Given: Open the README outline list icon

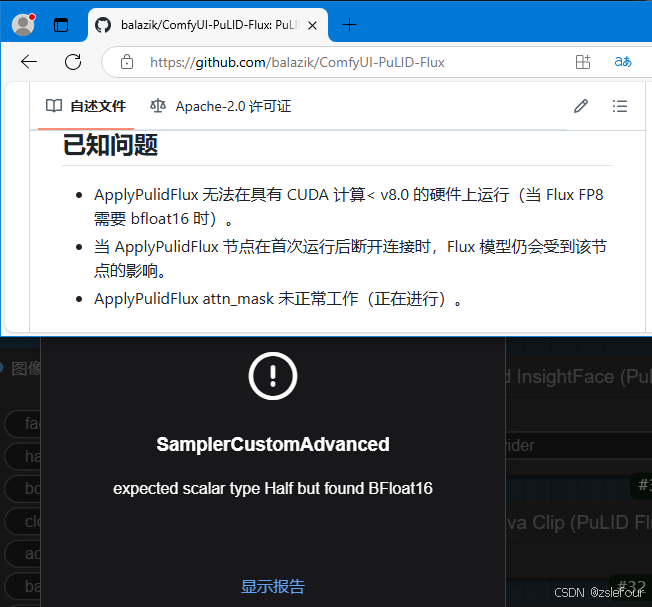Looking at the screenshot, I should coord(620,106).
